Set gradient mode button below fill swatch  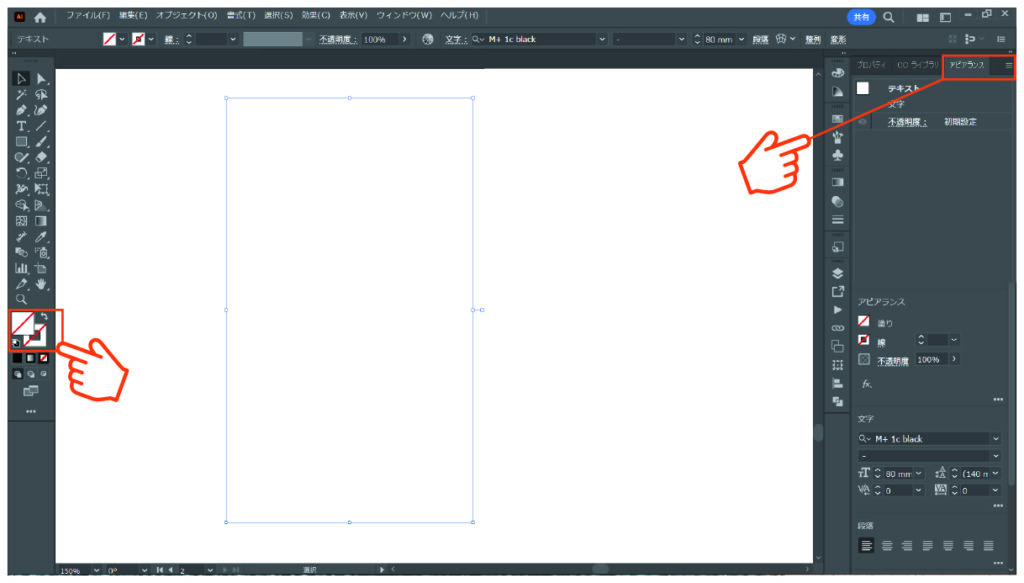(x=31, y=358)
